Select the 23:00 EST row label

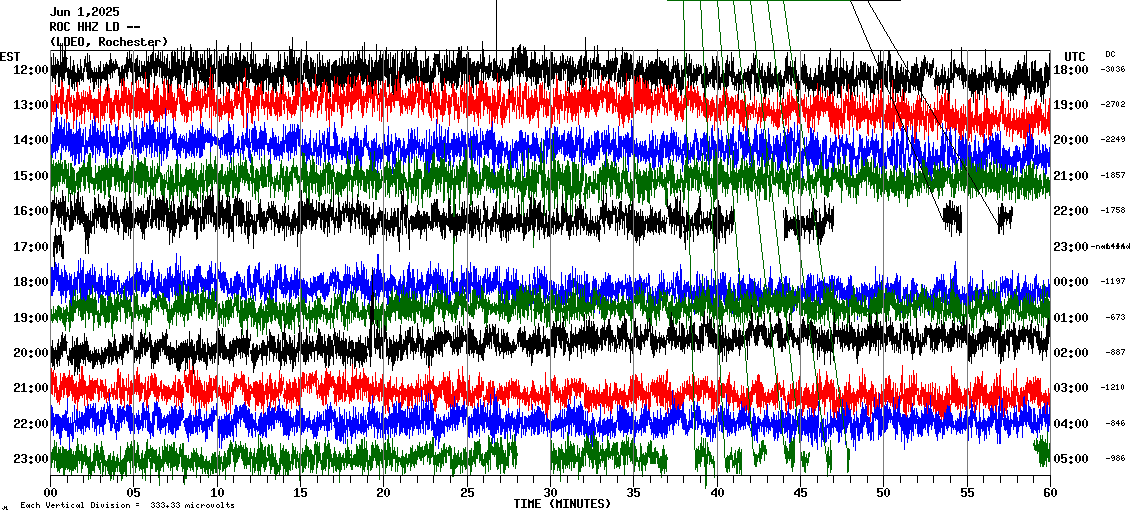click(x=31, y=459)
